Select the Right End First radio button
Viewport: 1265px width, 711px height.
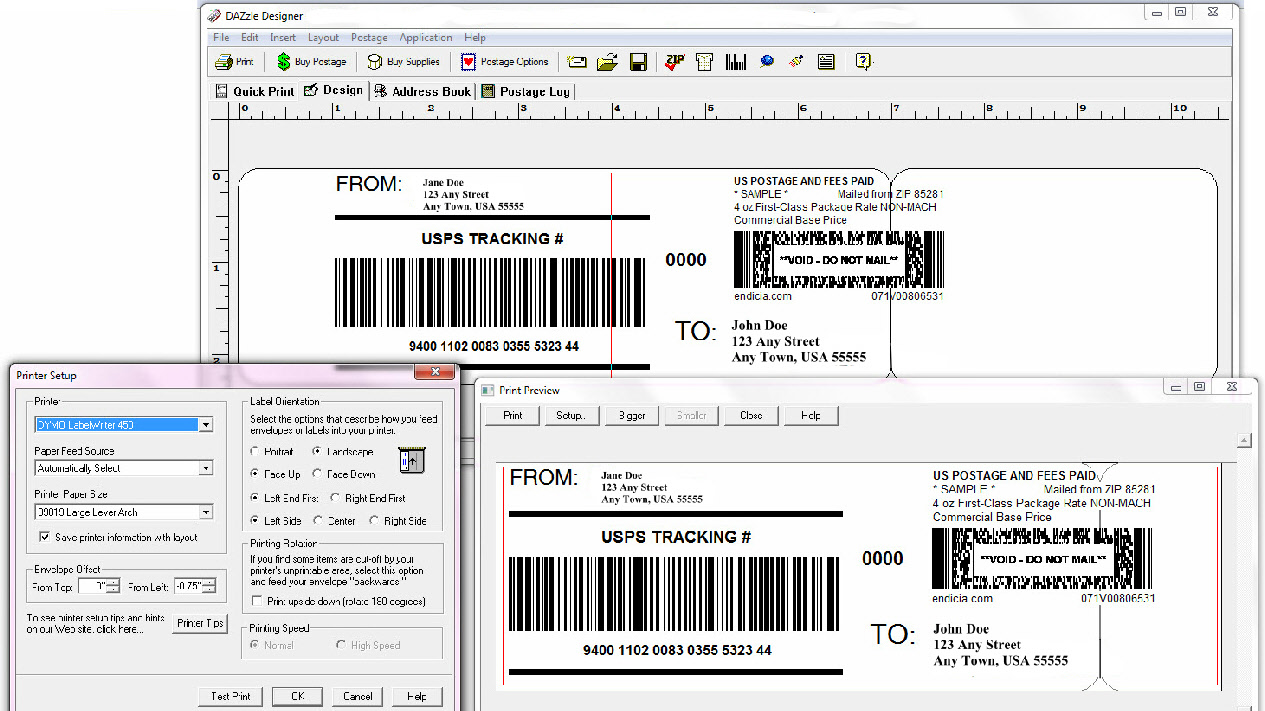tap(334, 497)
